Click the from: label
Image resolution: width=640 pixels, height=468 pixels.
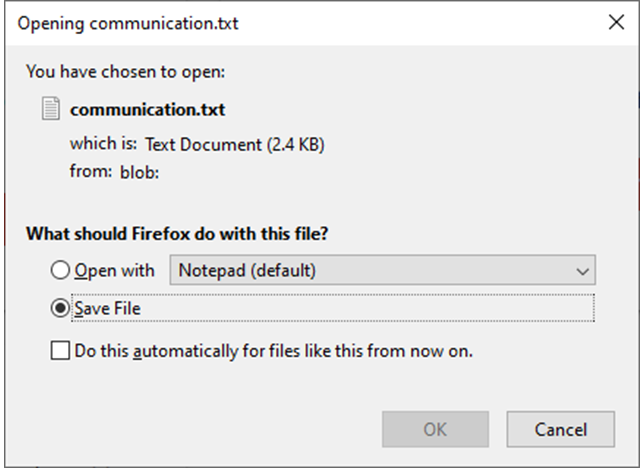coord(90,172)
